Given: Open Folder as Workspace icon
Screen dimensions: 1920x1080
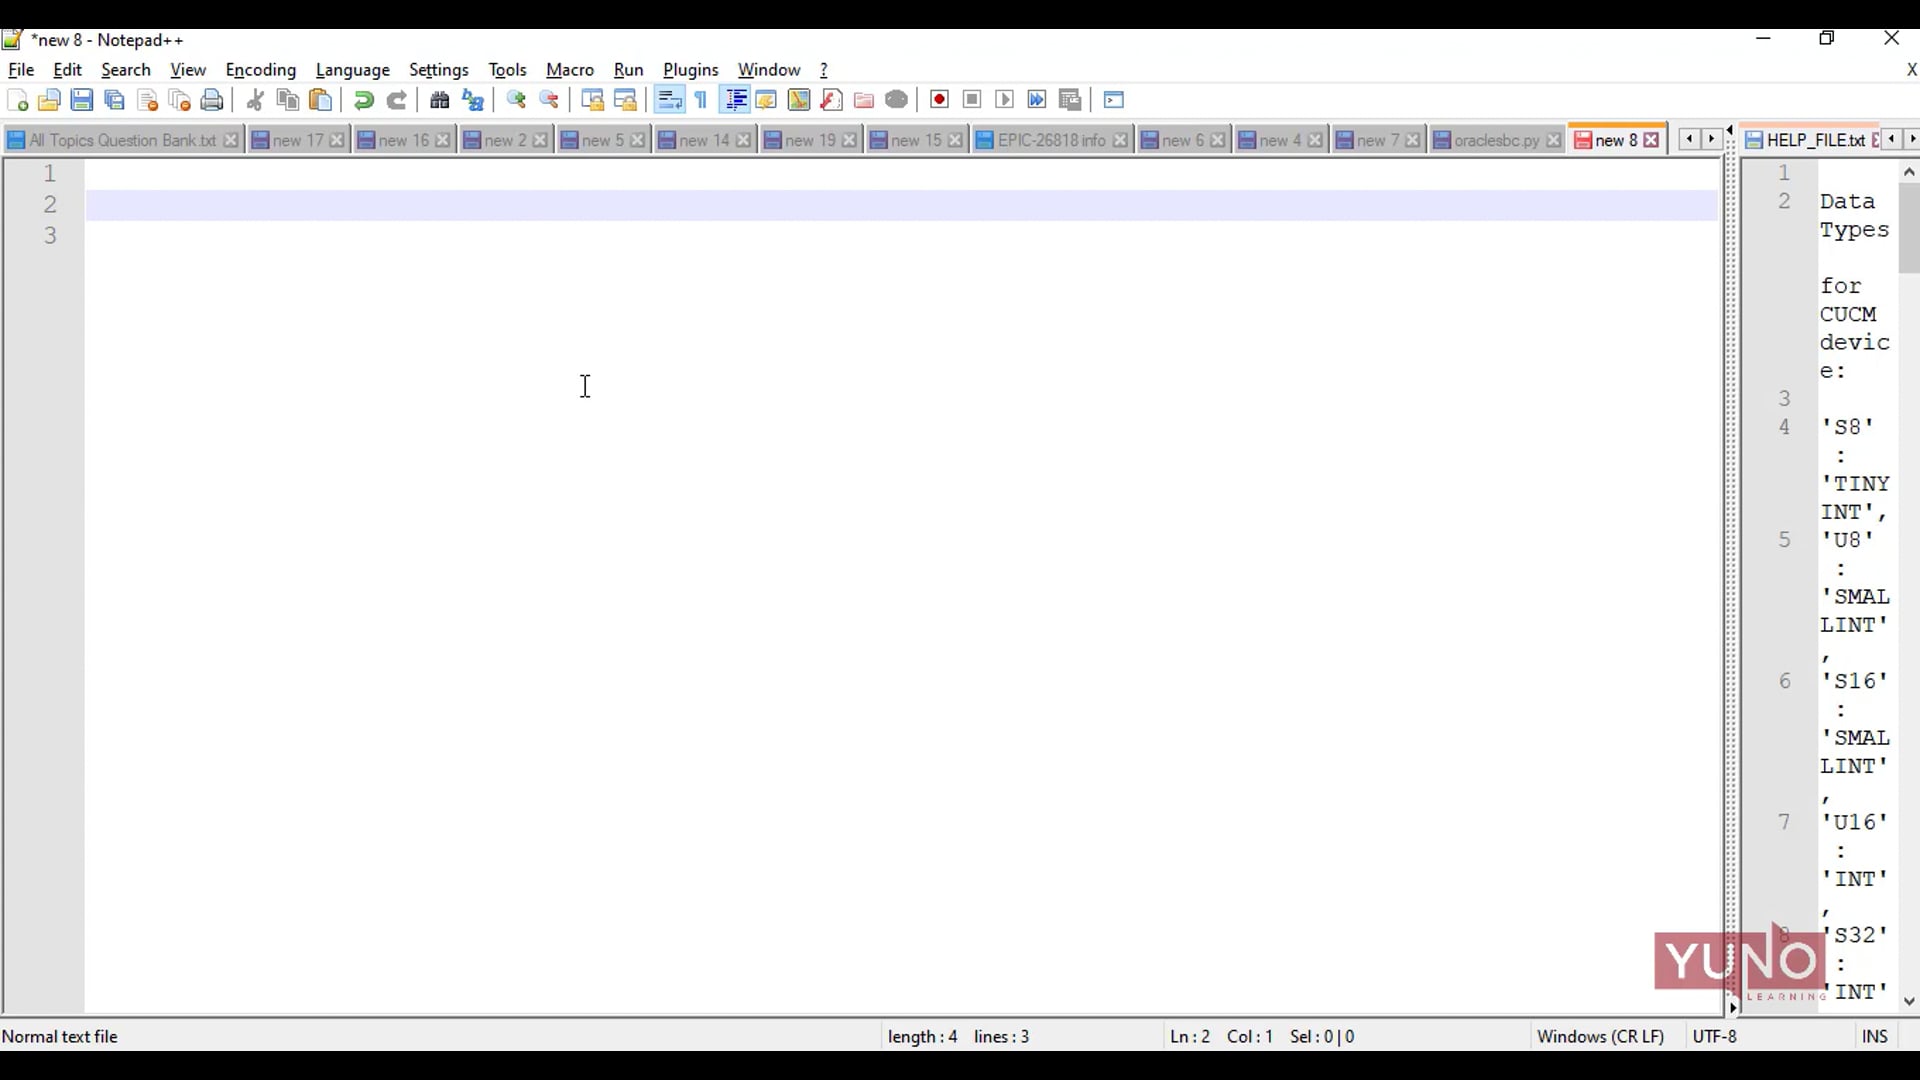Looking at the screenshot, I should [x=864, y=100].
